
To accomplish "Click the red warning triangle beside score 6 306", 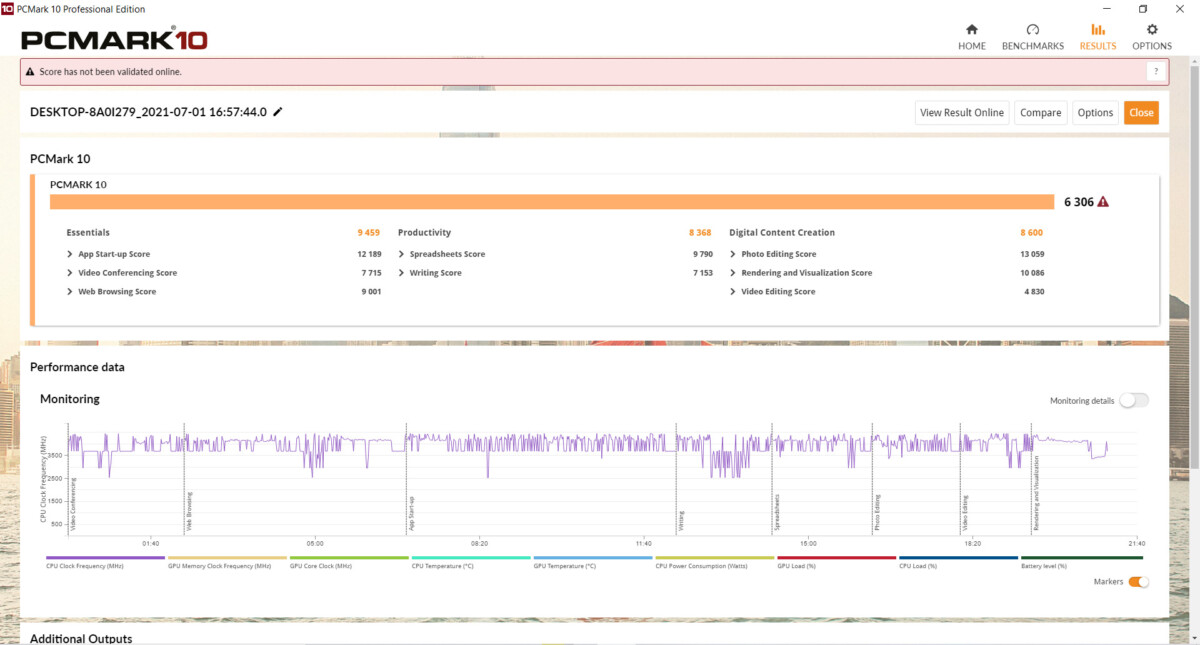I will (1103, 202).
